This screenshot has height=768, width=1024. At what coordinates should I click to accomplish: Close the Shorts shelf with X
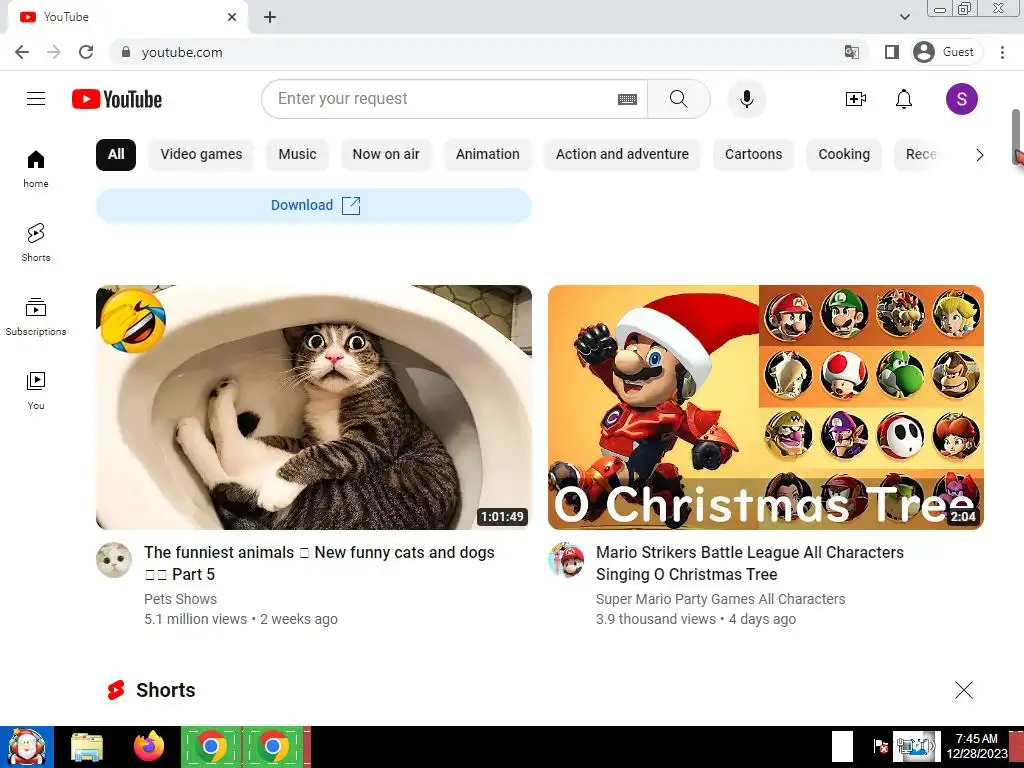[x=964, y=690]
